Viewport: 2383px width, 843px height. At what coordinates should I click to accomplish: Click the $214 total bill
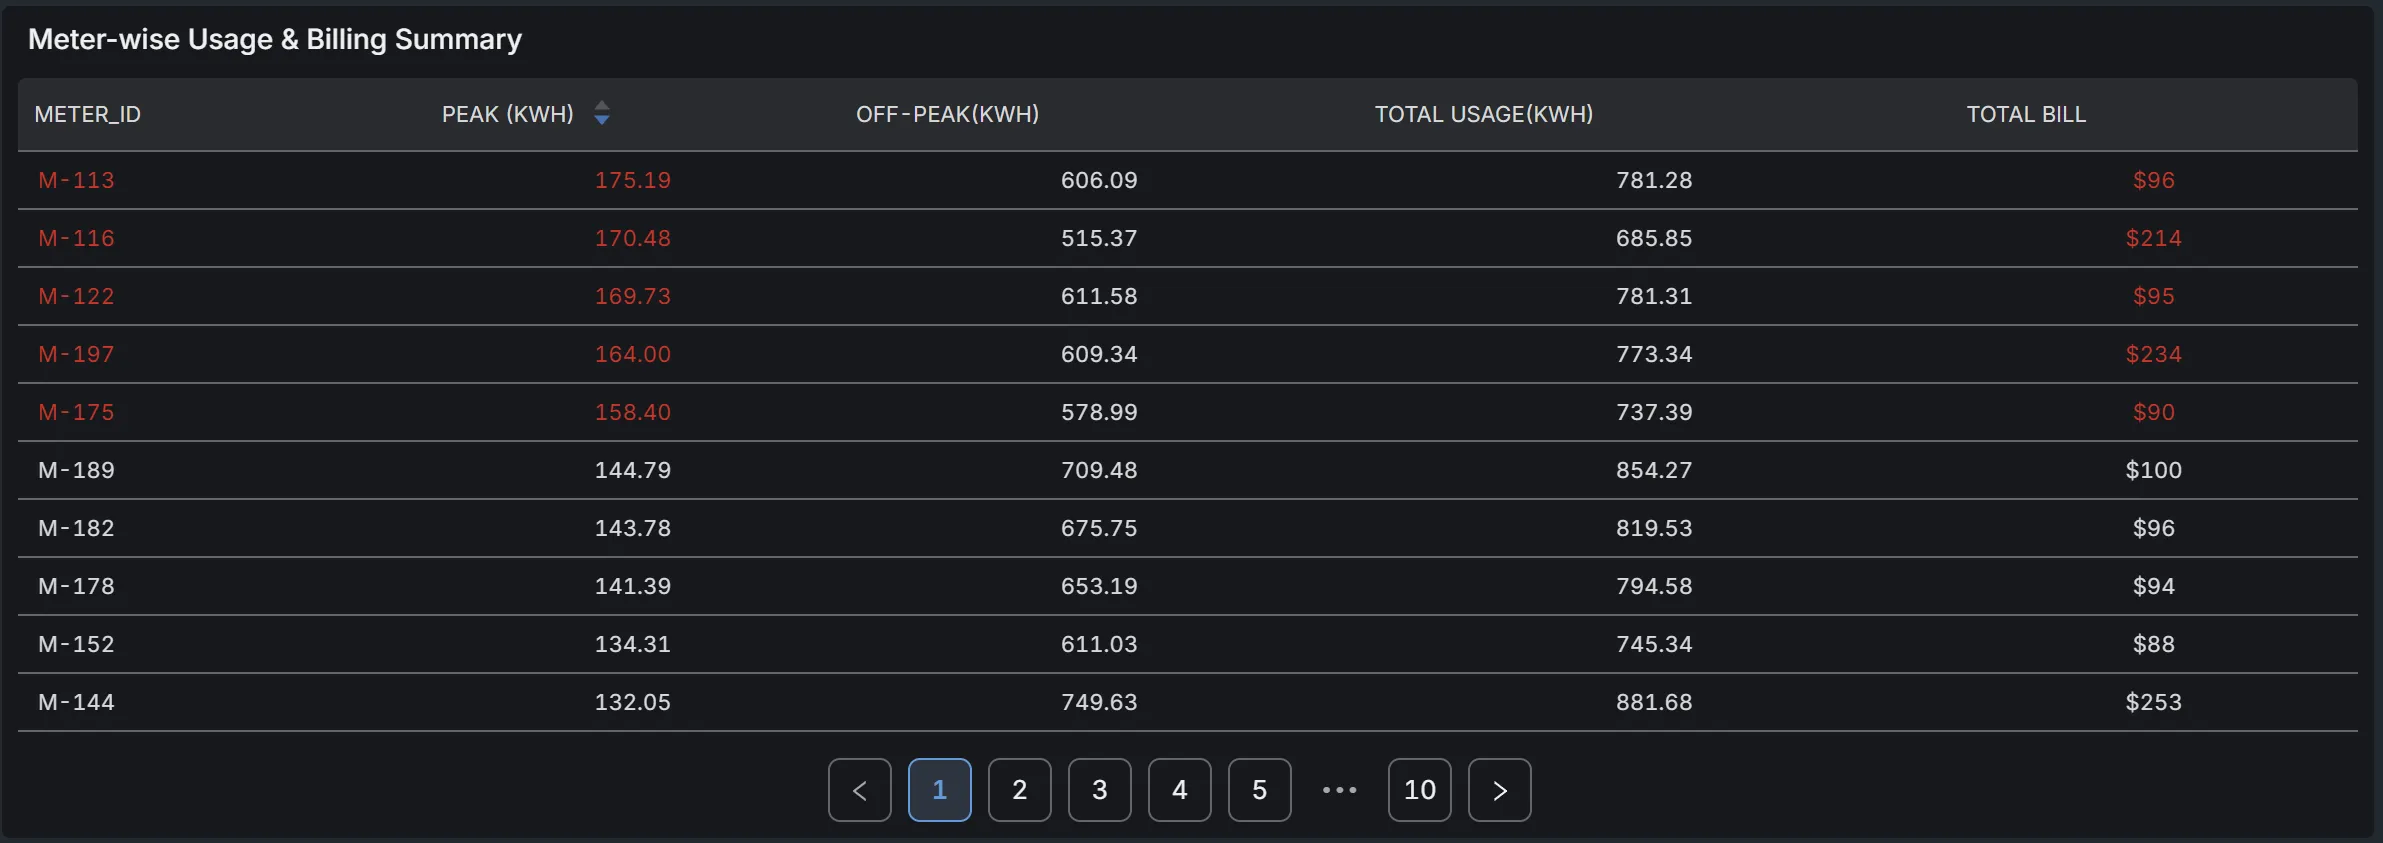point(2154,238)
